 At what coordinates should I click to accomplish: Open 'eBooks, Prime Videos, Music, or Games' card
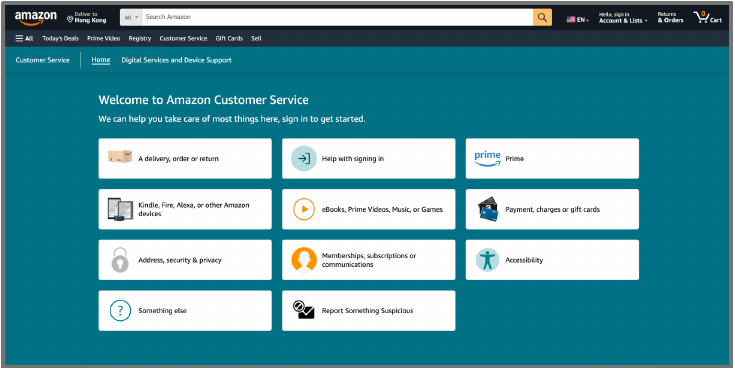pyautogui.click(x=368, y=209)
